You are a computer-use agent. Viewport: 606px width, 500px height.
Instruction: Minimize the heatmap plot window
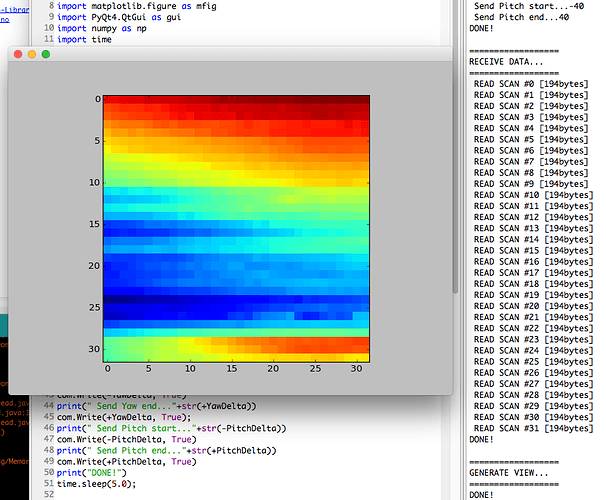32,54
